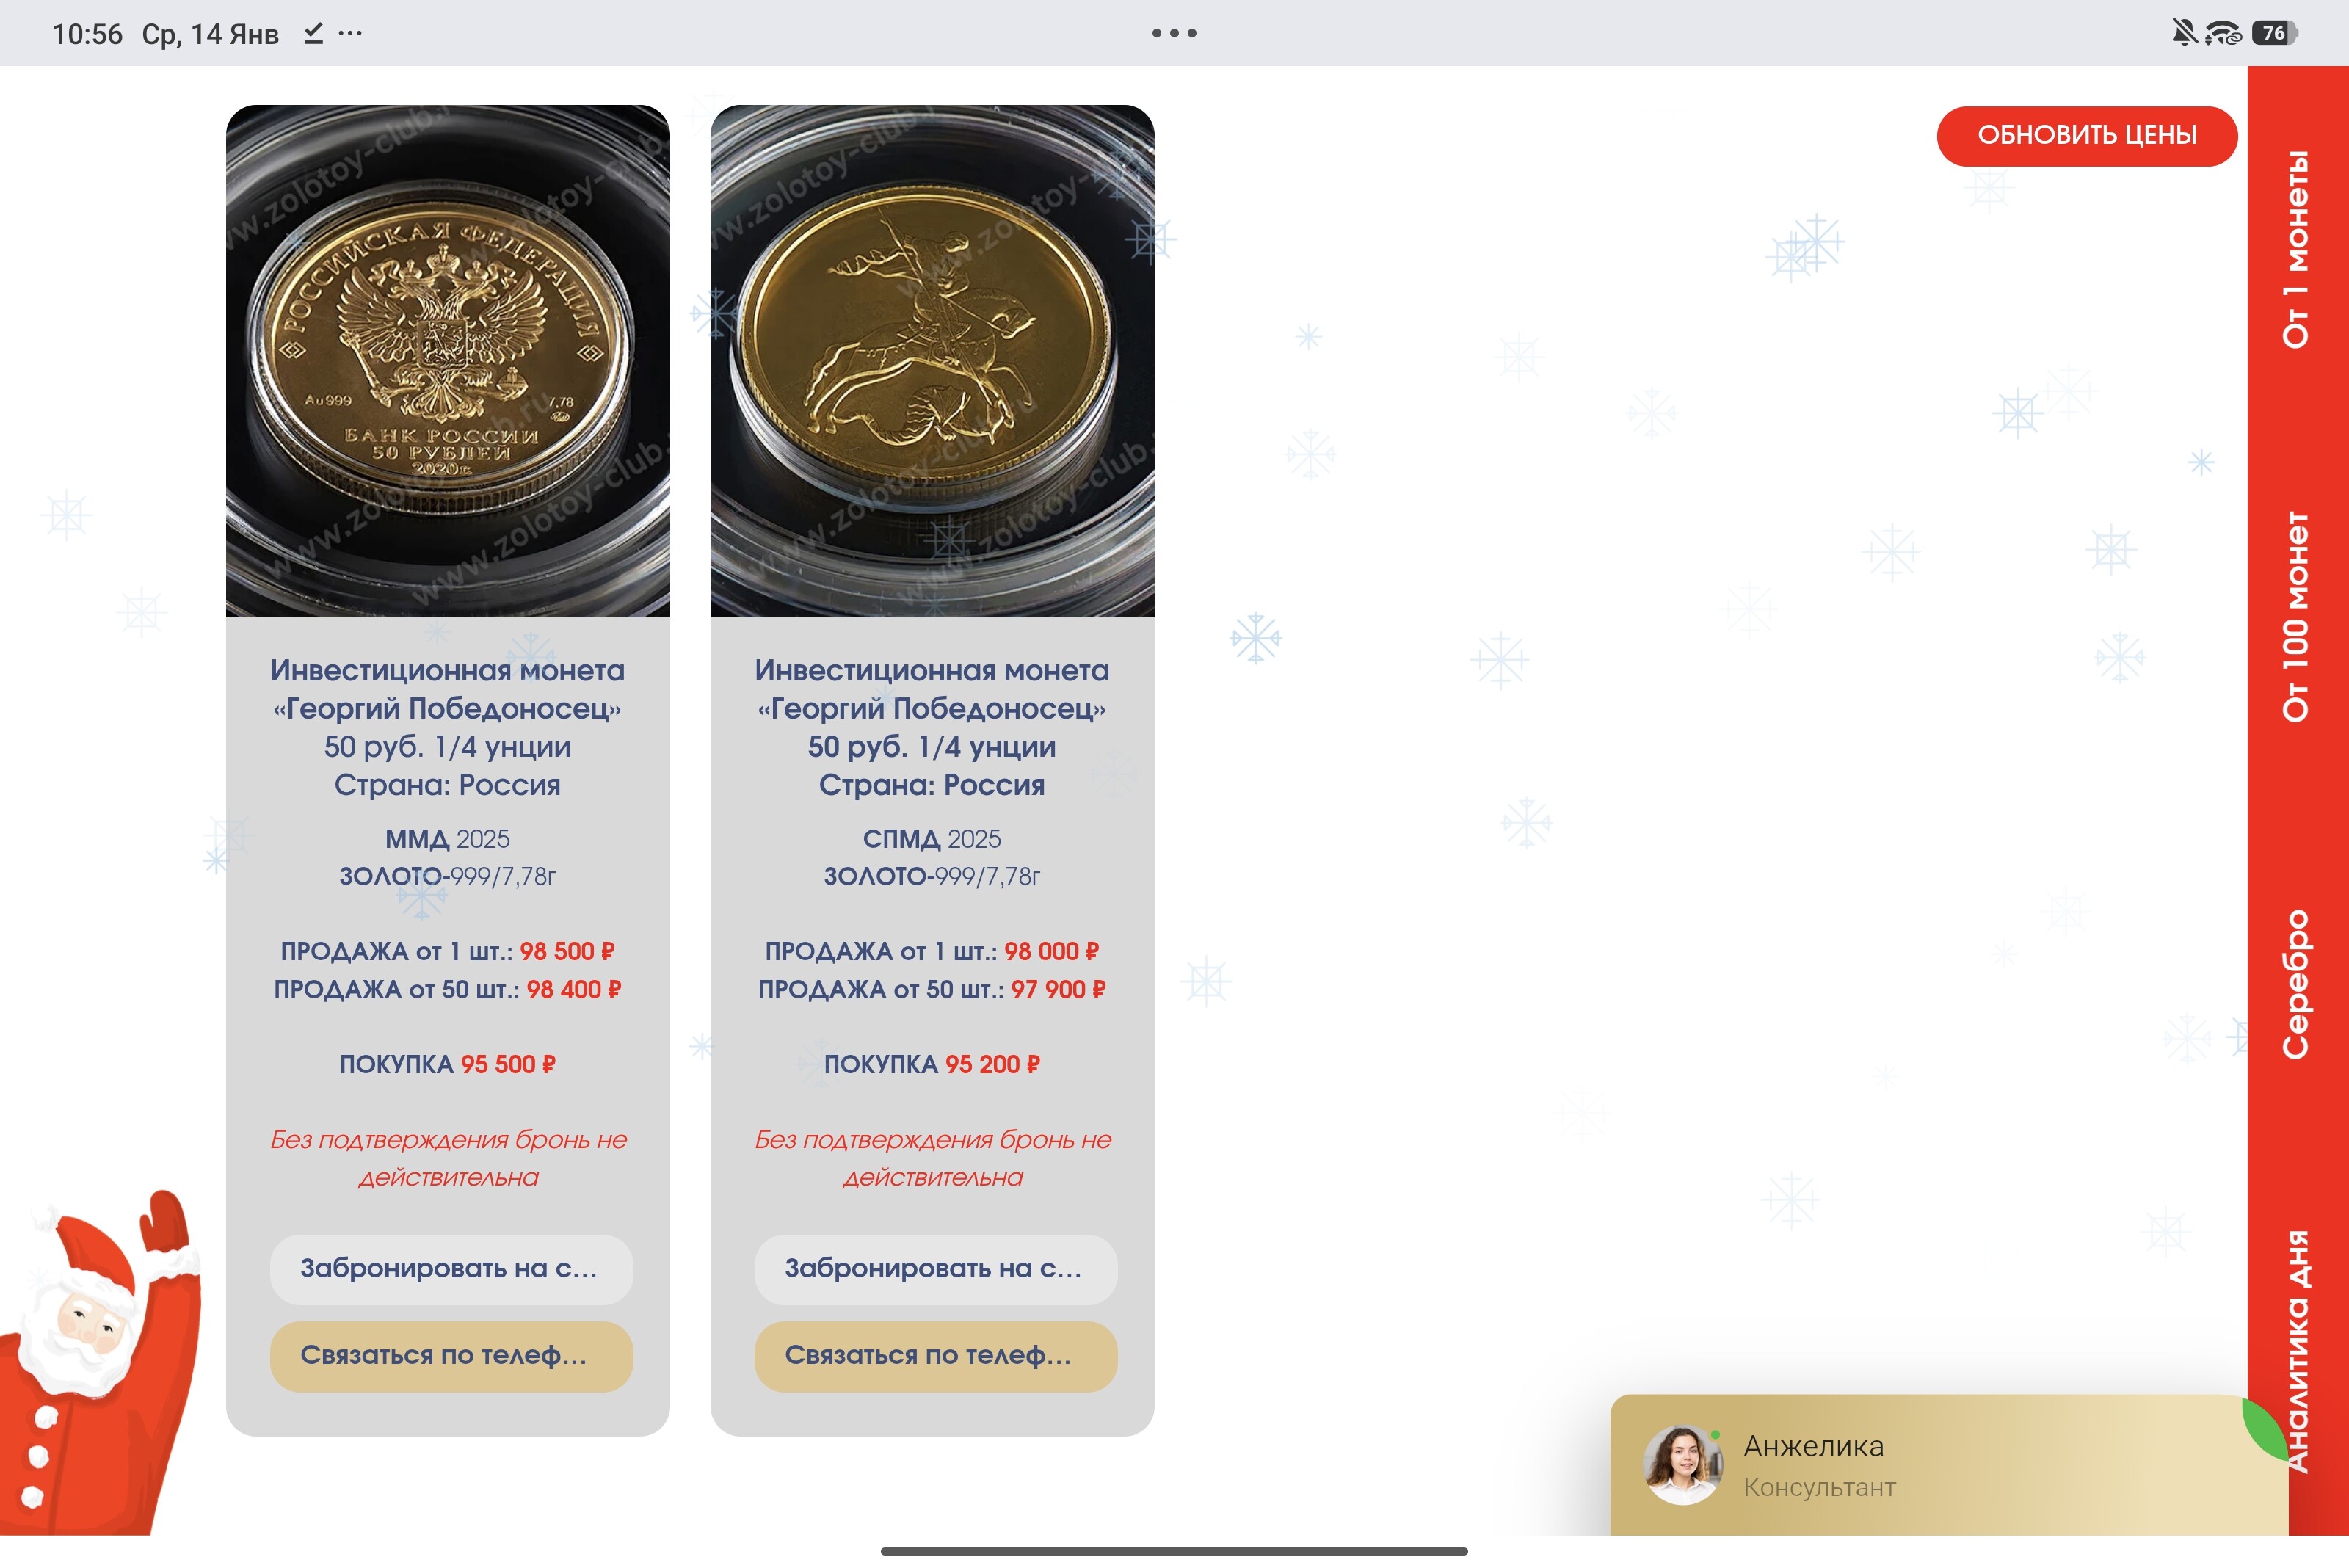Tap the battery indicator showing 76
2349x1568 pixels.
point(2273,33)
